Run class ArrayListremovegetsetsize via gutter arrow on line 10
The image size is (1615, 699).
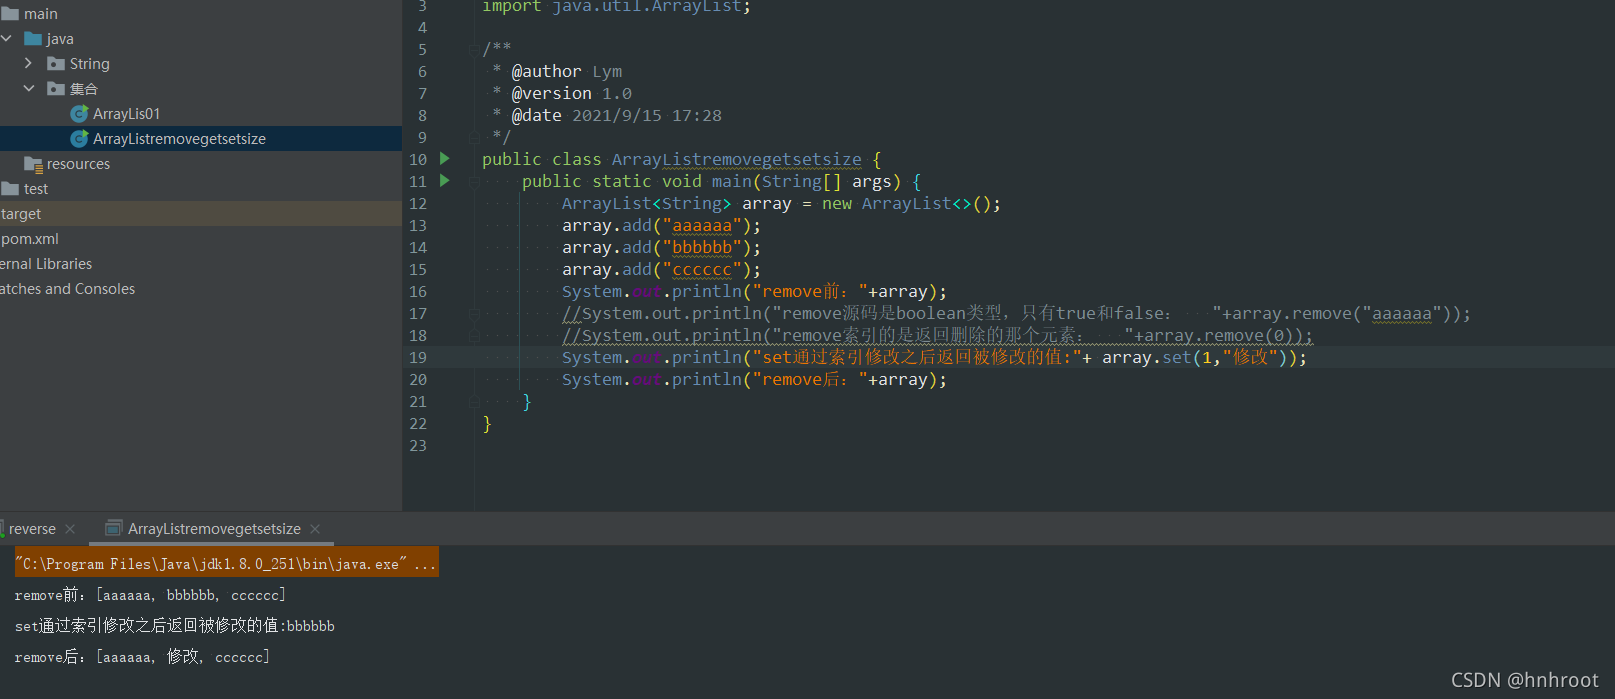[x=445, y=159]
